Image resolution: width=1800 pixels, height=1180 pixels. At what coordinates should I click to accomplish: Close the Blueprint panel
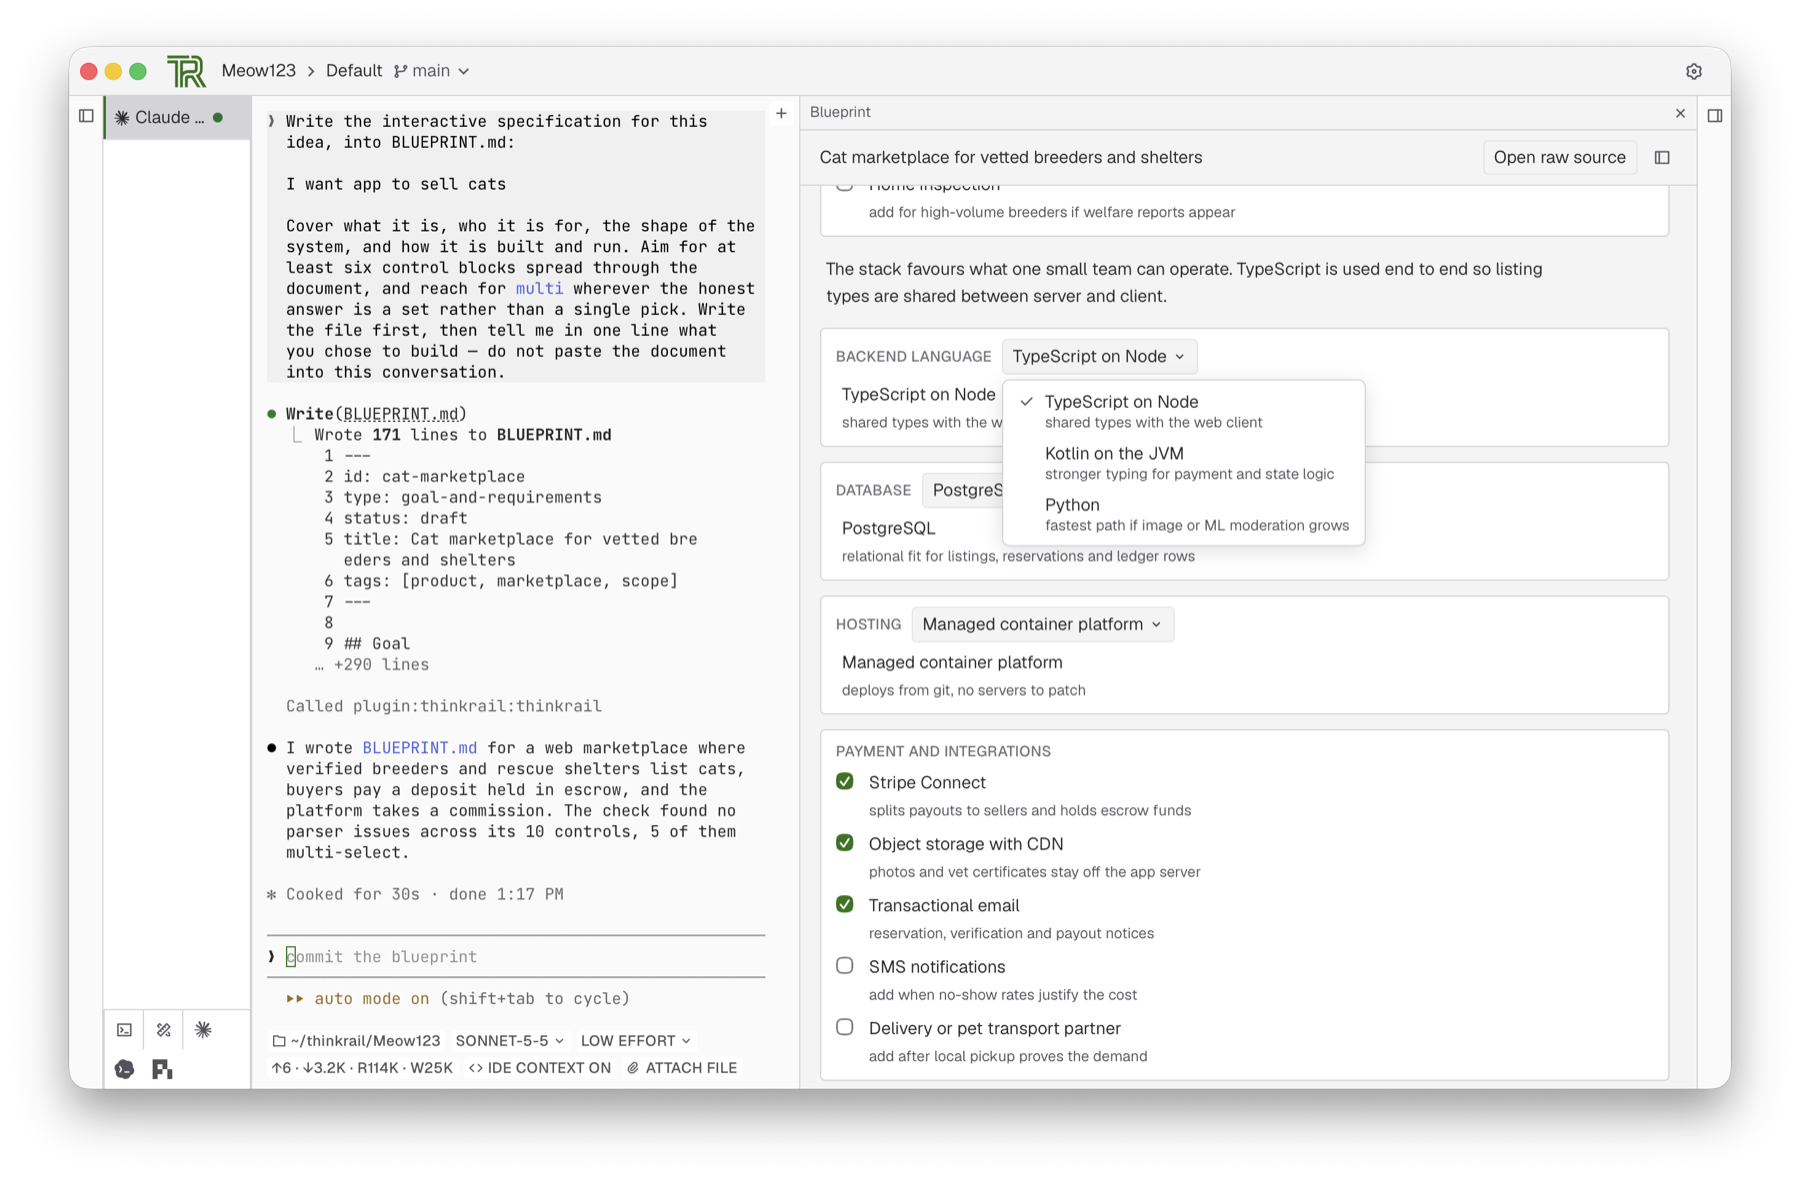pos(1680,113)
